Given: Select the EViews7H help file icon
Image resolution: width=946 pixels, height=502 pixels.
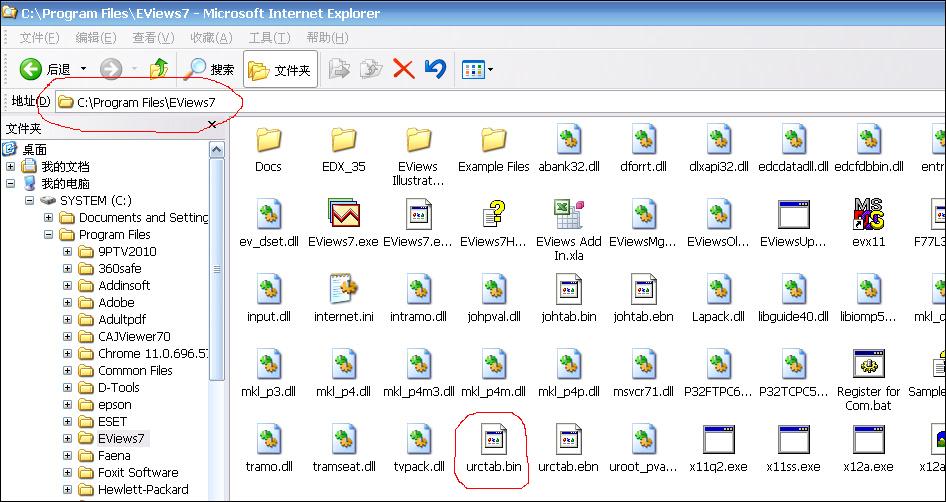Looking at the screenshot, I should pos(494,215).
